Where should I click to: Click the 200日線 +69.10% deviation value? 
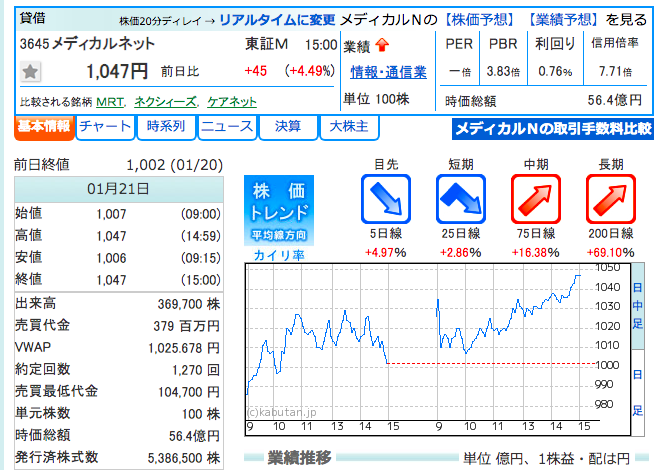pos(610,253)
